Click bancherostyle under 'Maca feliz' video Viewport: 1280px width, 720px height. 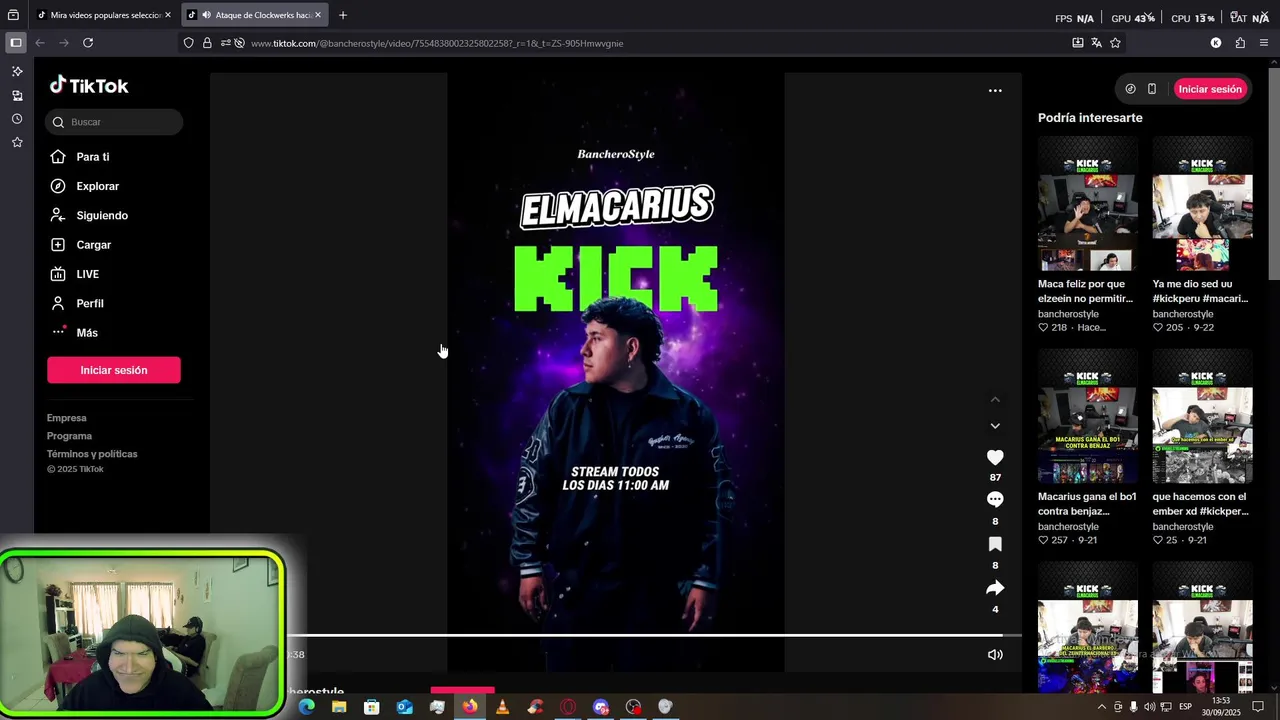click(1068, 314)
